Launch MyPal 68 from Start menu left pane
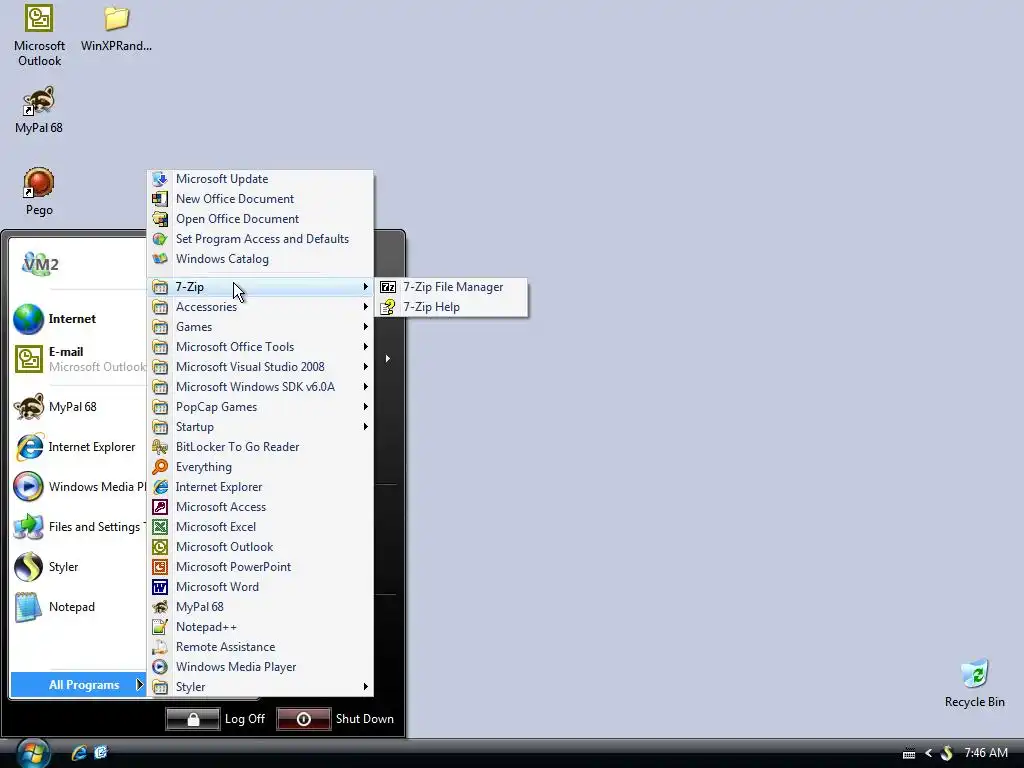This screenshot has height=768, width=1024. pyautogui.click(x=78, y=407)
